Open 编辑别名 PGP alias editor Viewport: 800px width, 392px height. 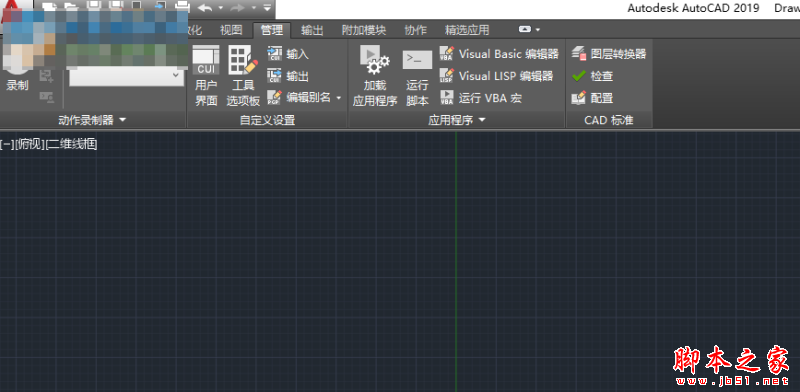pyautogui.click(x=299, y=97)
